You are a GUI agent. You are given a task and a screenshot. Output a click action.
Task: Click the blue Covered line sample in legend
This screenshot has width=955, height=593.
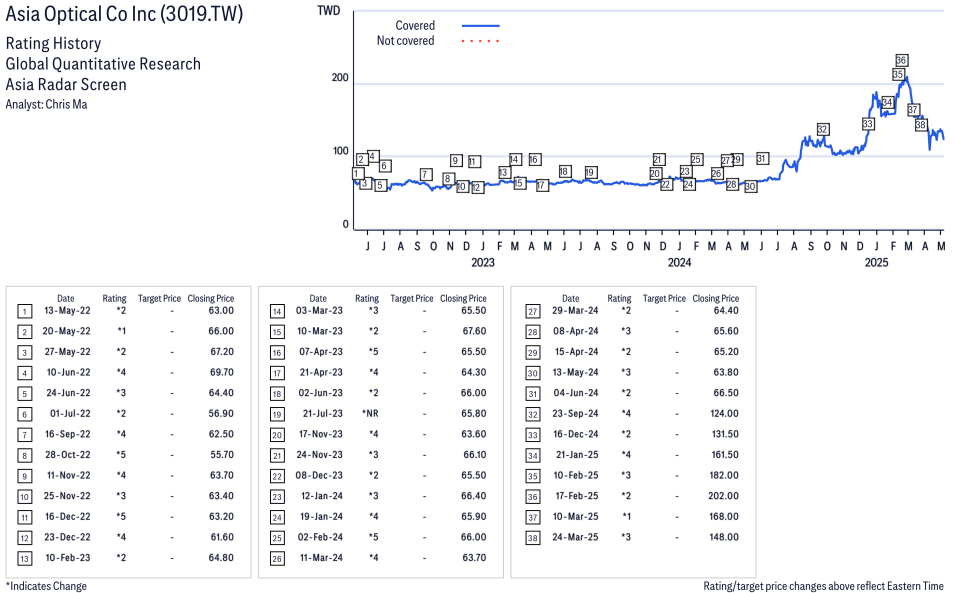(x=481, y=26)
